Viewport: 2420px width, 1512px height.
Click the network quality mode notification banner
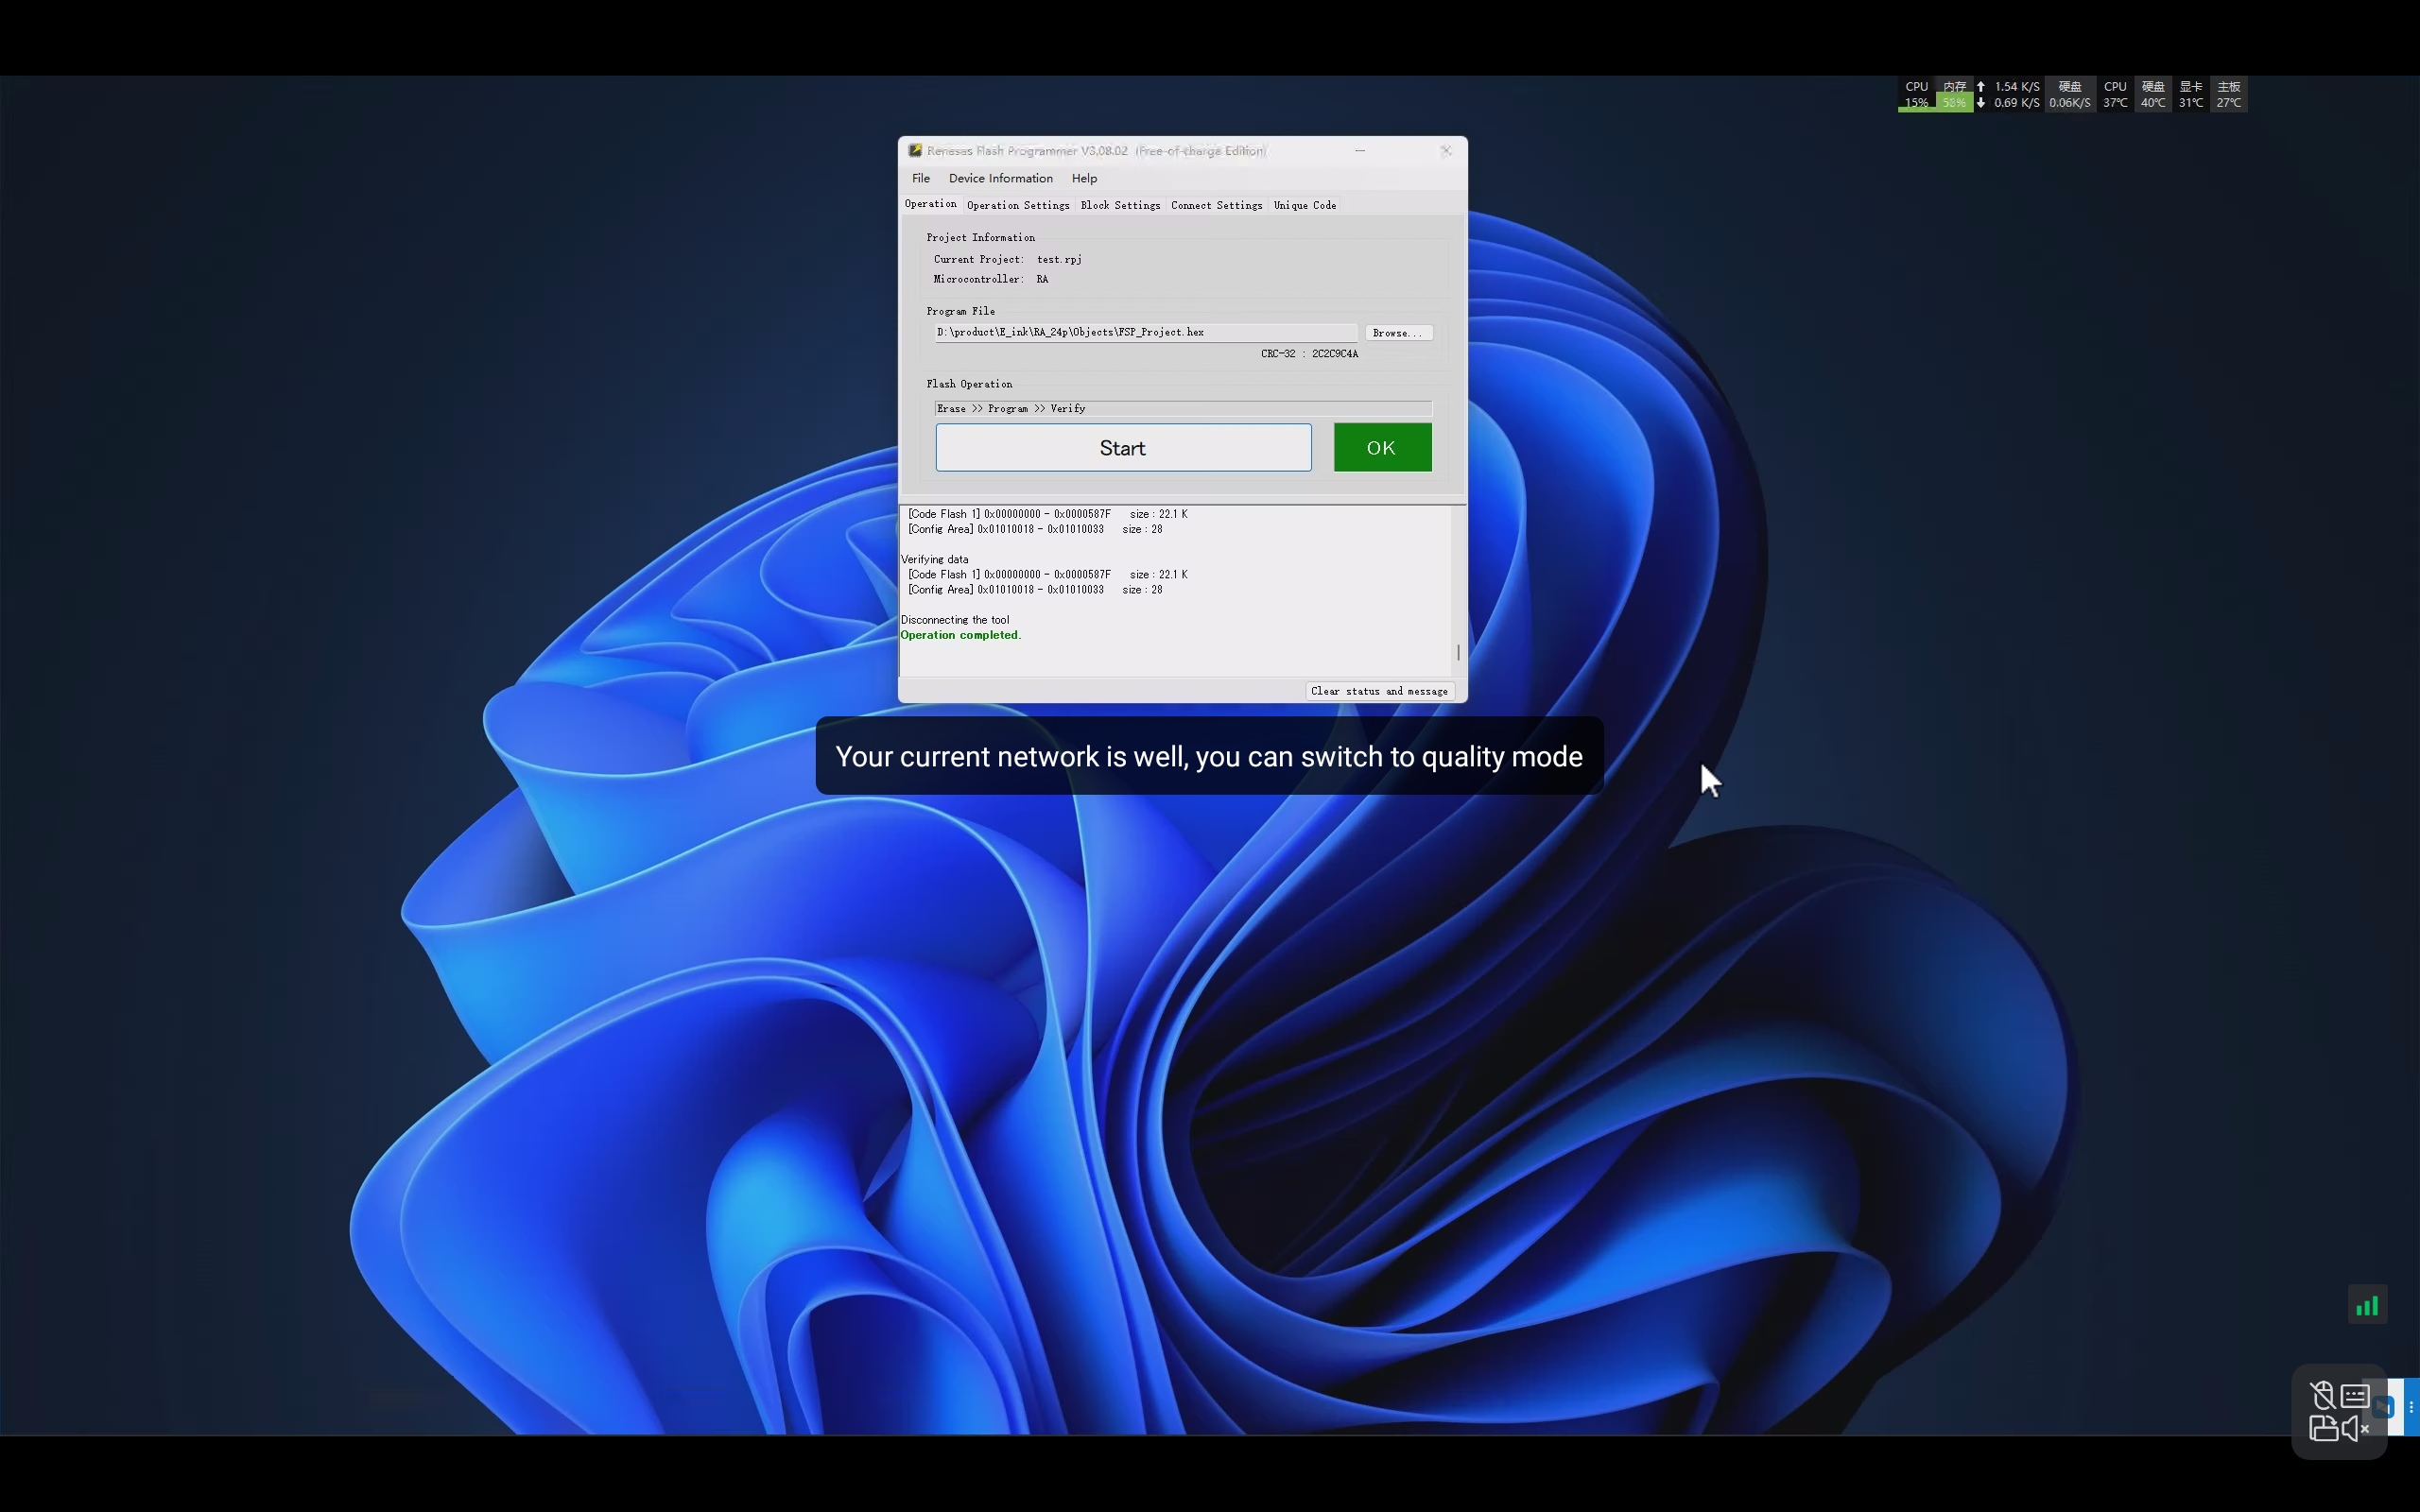(x=1209, y=756)
